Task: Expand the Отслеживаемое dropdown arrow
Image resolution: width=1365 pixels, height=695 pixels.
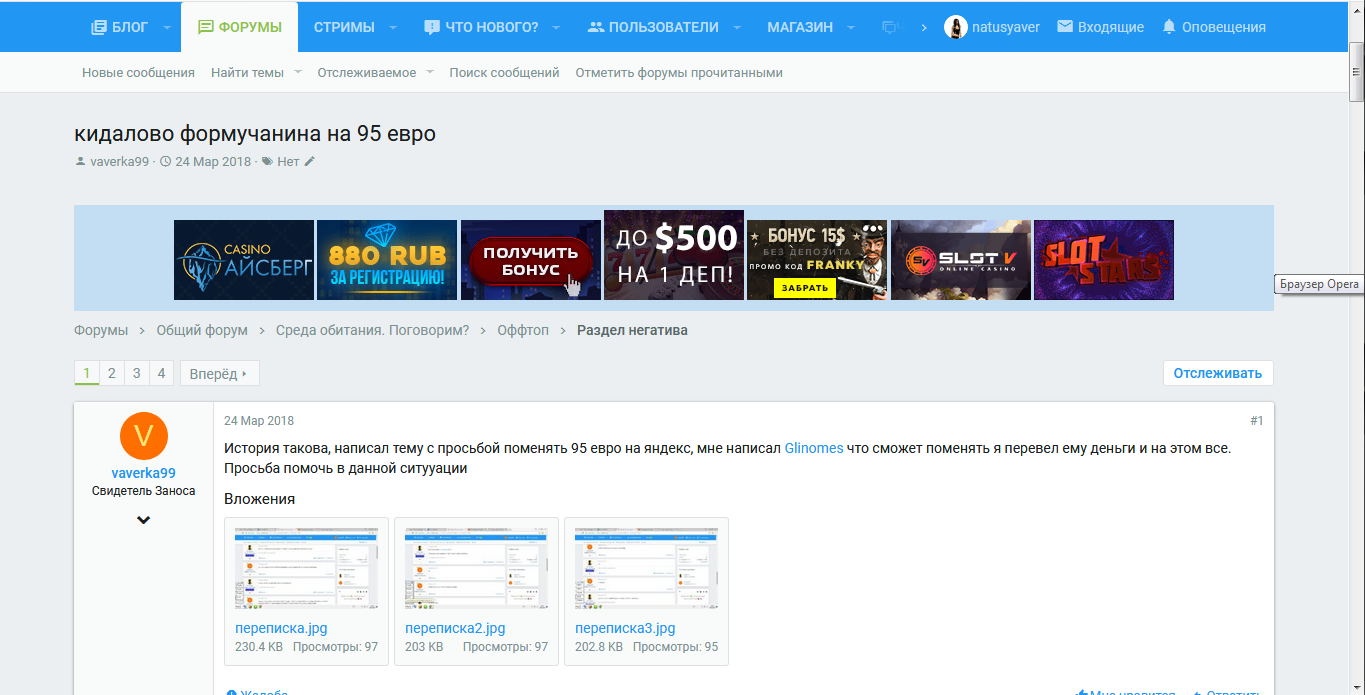Action: click(430, 72)
